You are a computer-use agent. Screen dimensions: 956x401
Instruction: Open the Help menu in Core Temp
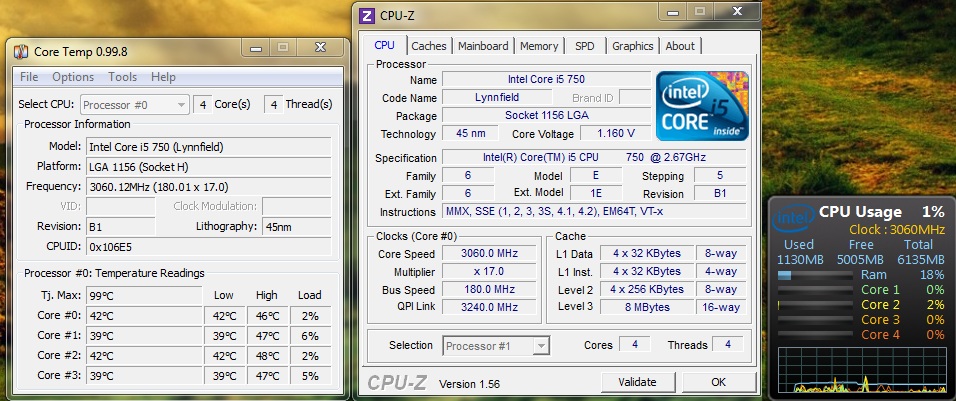point(163,77)
